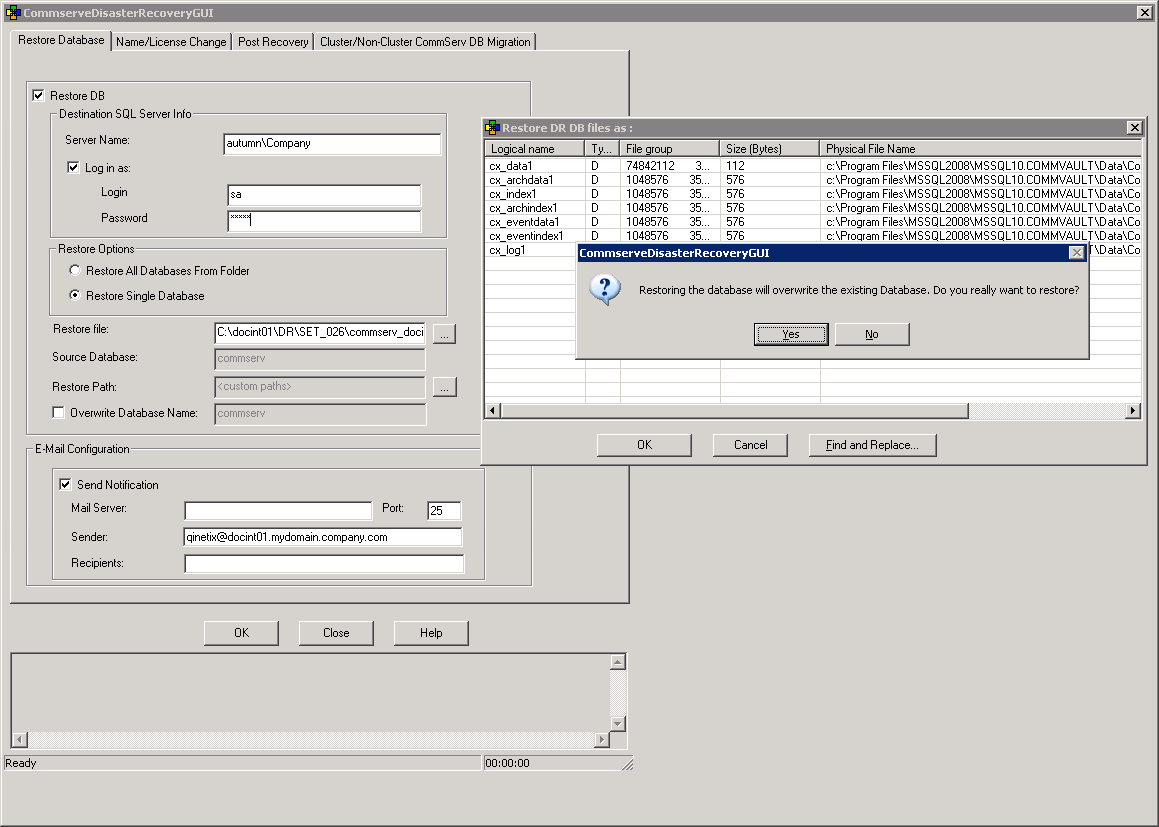Enable Overwrite Database Name checkbox
1159x827 pixels.
pyautogui.click(x=59, y=413)
